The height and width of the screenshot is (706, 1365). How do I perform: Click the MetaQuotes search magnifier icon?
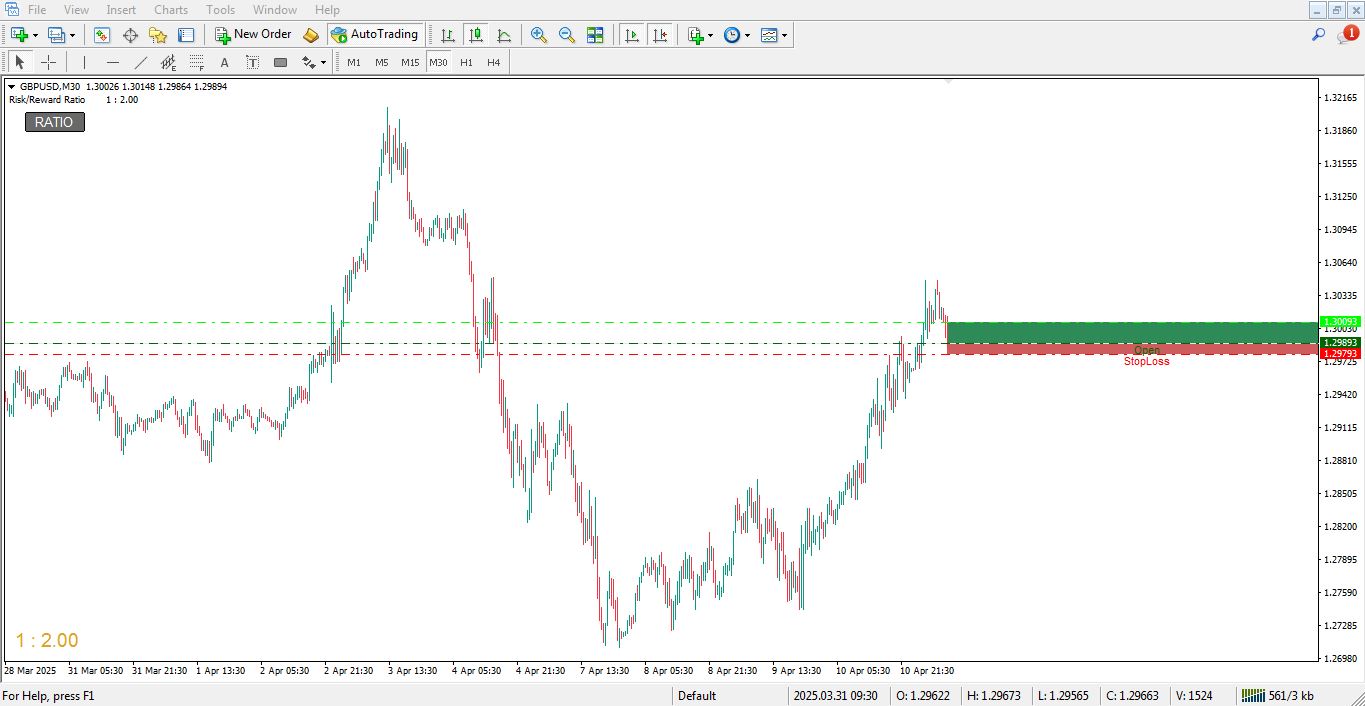pyautogui.click(x=1318, y=35)
